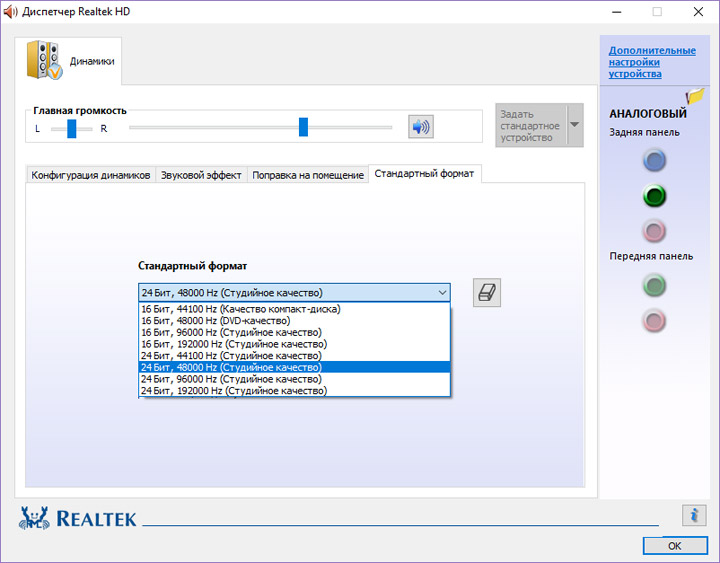Select the blue rear panel jack
720x563 pixels.
654,161
